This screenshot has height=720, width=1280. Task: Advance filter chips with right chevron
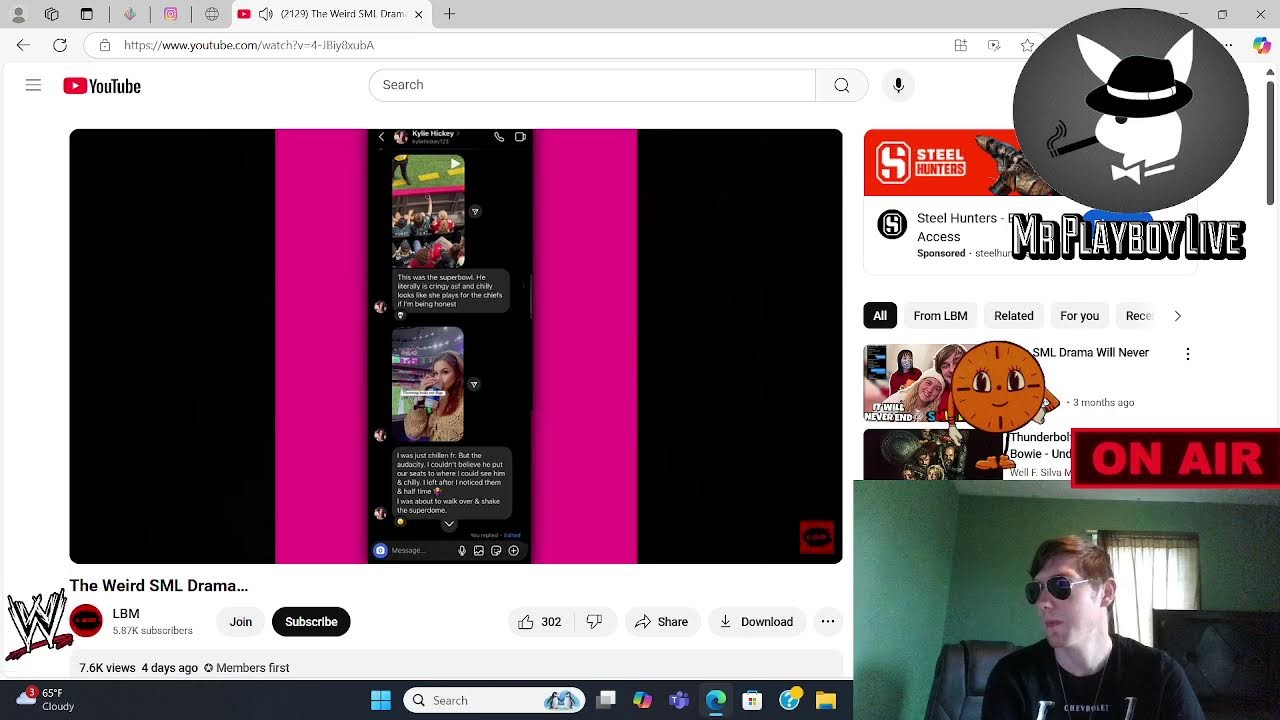point(1177,316)
